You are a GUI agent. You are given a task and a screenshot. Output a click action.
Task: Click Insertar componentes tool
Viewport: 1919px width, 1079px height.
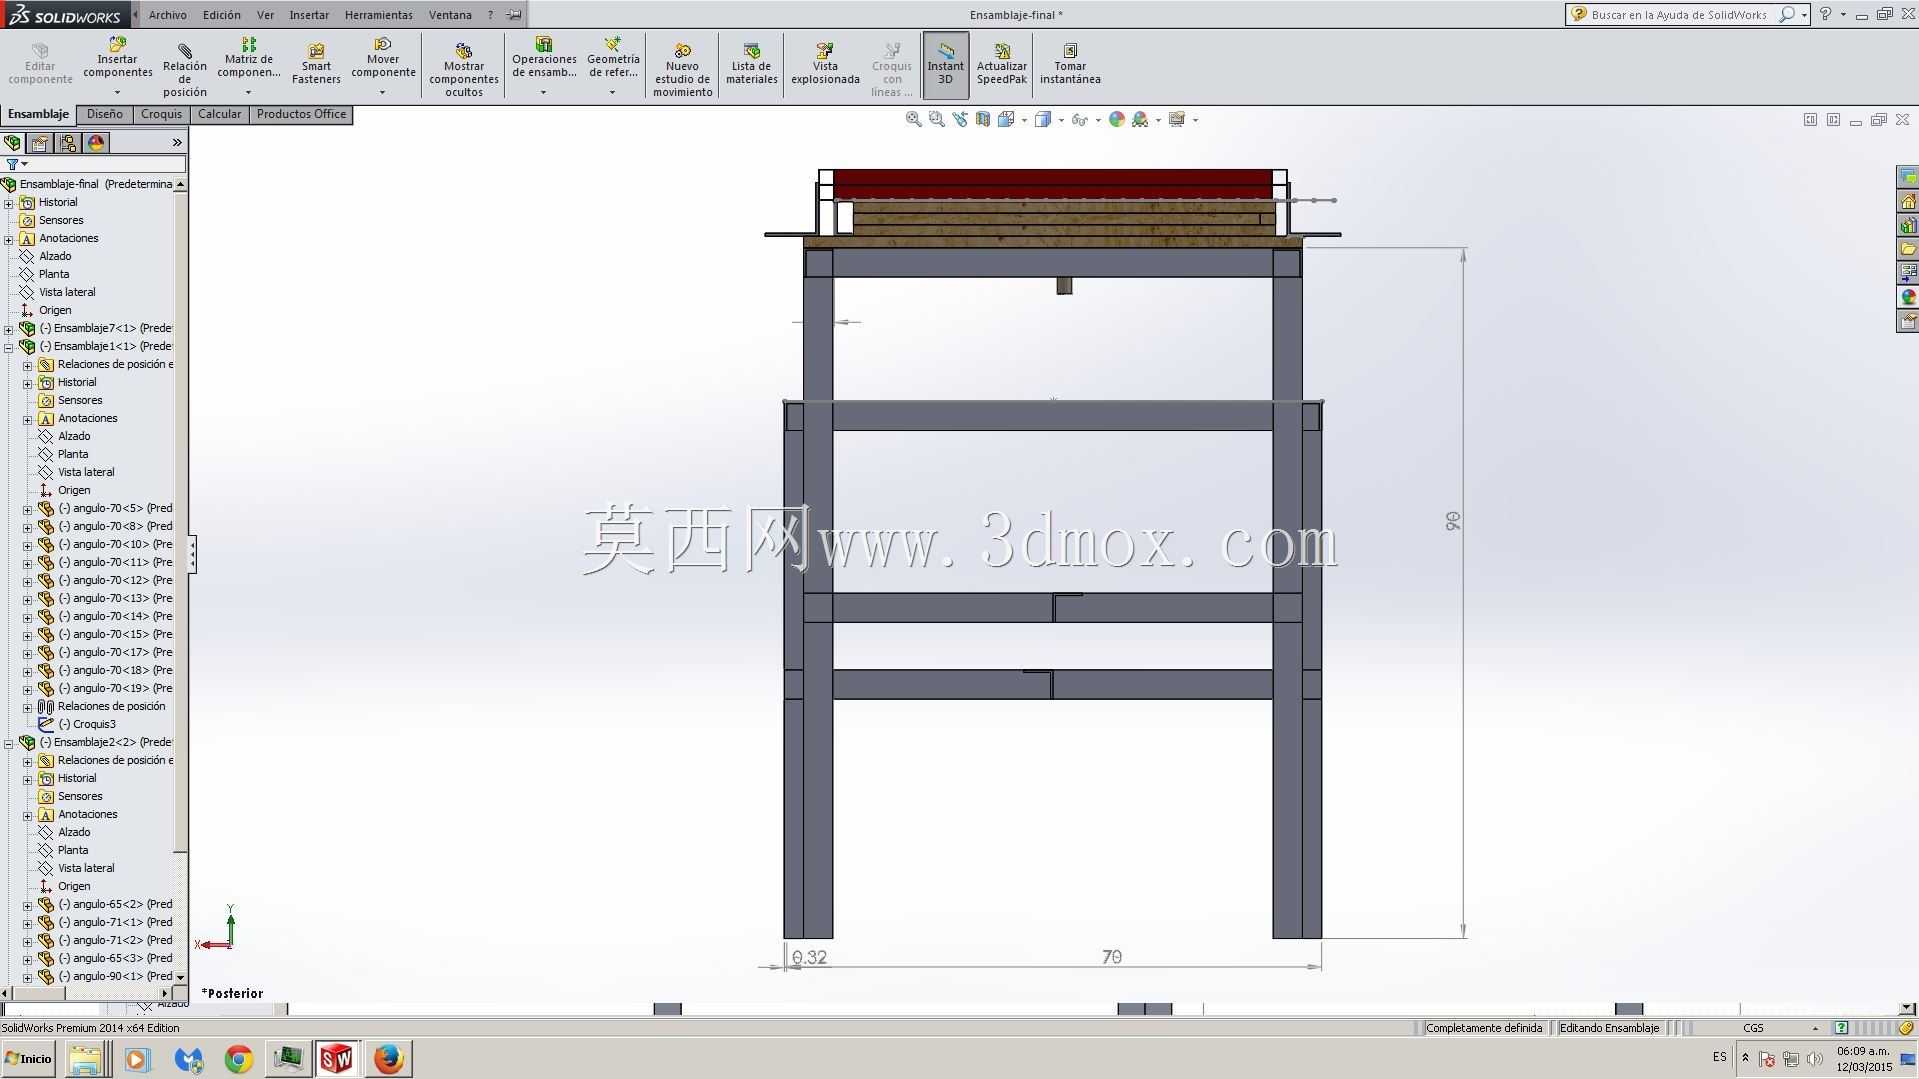pyautogui.click(x=117, y=58)
